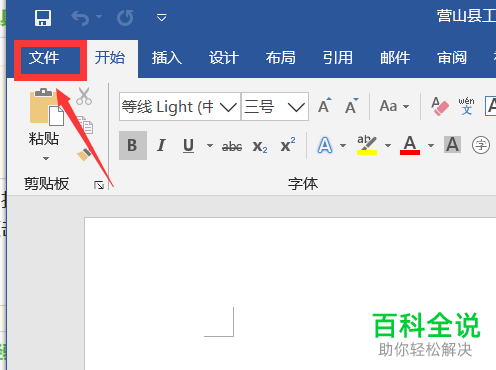
Task: Toggle Underline formatting
Action: coord(189,145)
